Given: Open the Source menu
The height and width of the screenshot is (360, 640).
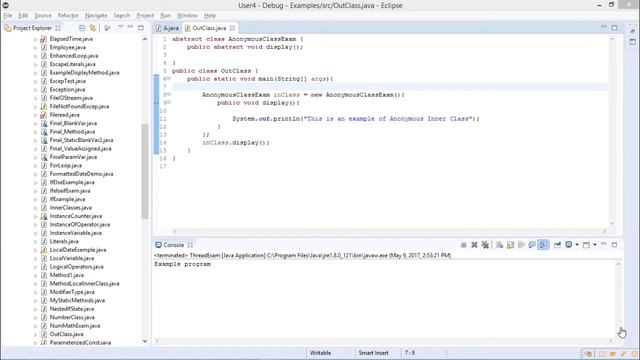Looking at the screenshot, I should [43, 16].
